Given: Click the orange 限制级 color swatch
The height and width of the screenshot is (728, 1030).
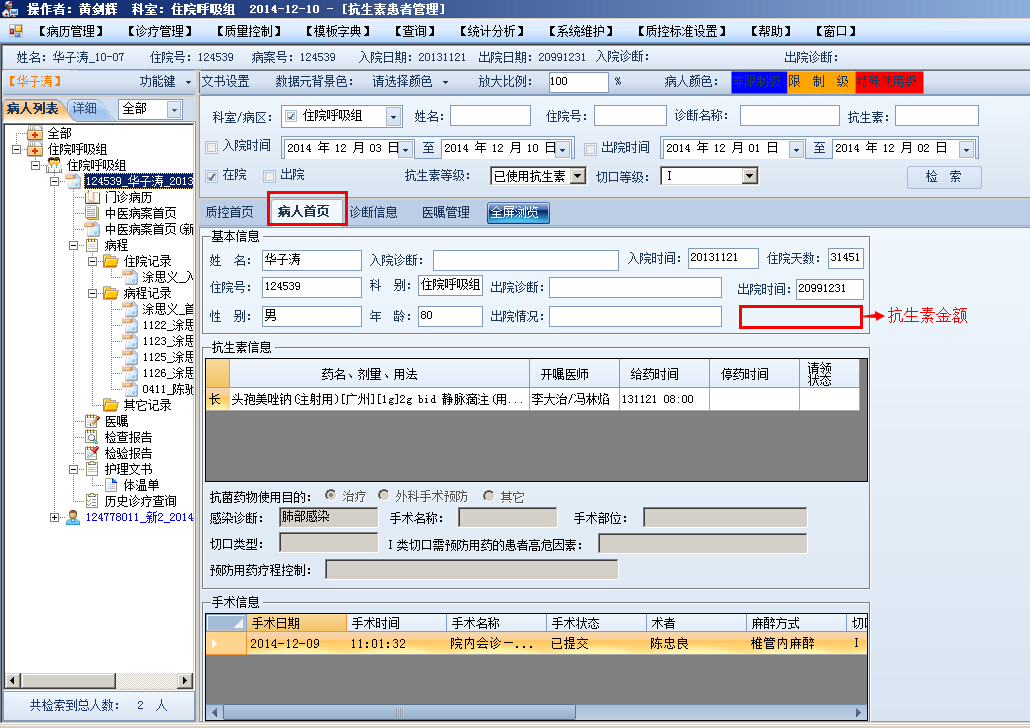Looking at the screenshot, I should (821, 81).
